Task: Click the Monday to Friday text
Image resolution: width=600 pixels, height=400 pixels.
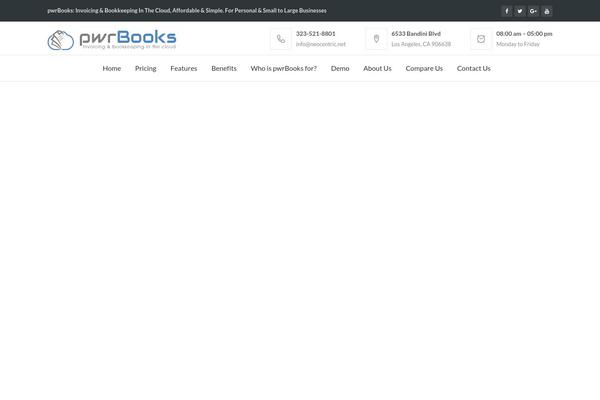Action: (x=518, y=44)
